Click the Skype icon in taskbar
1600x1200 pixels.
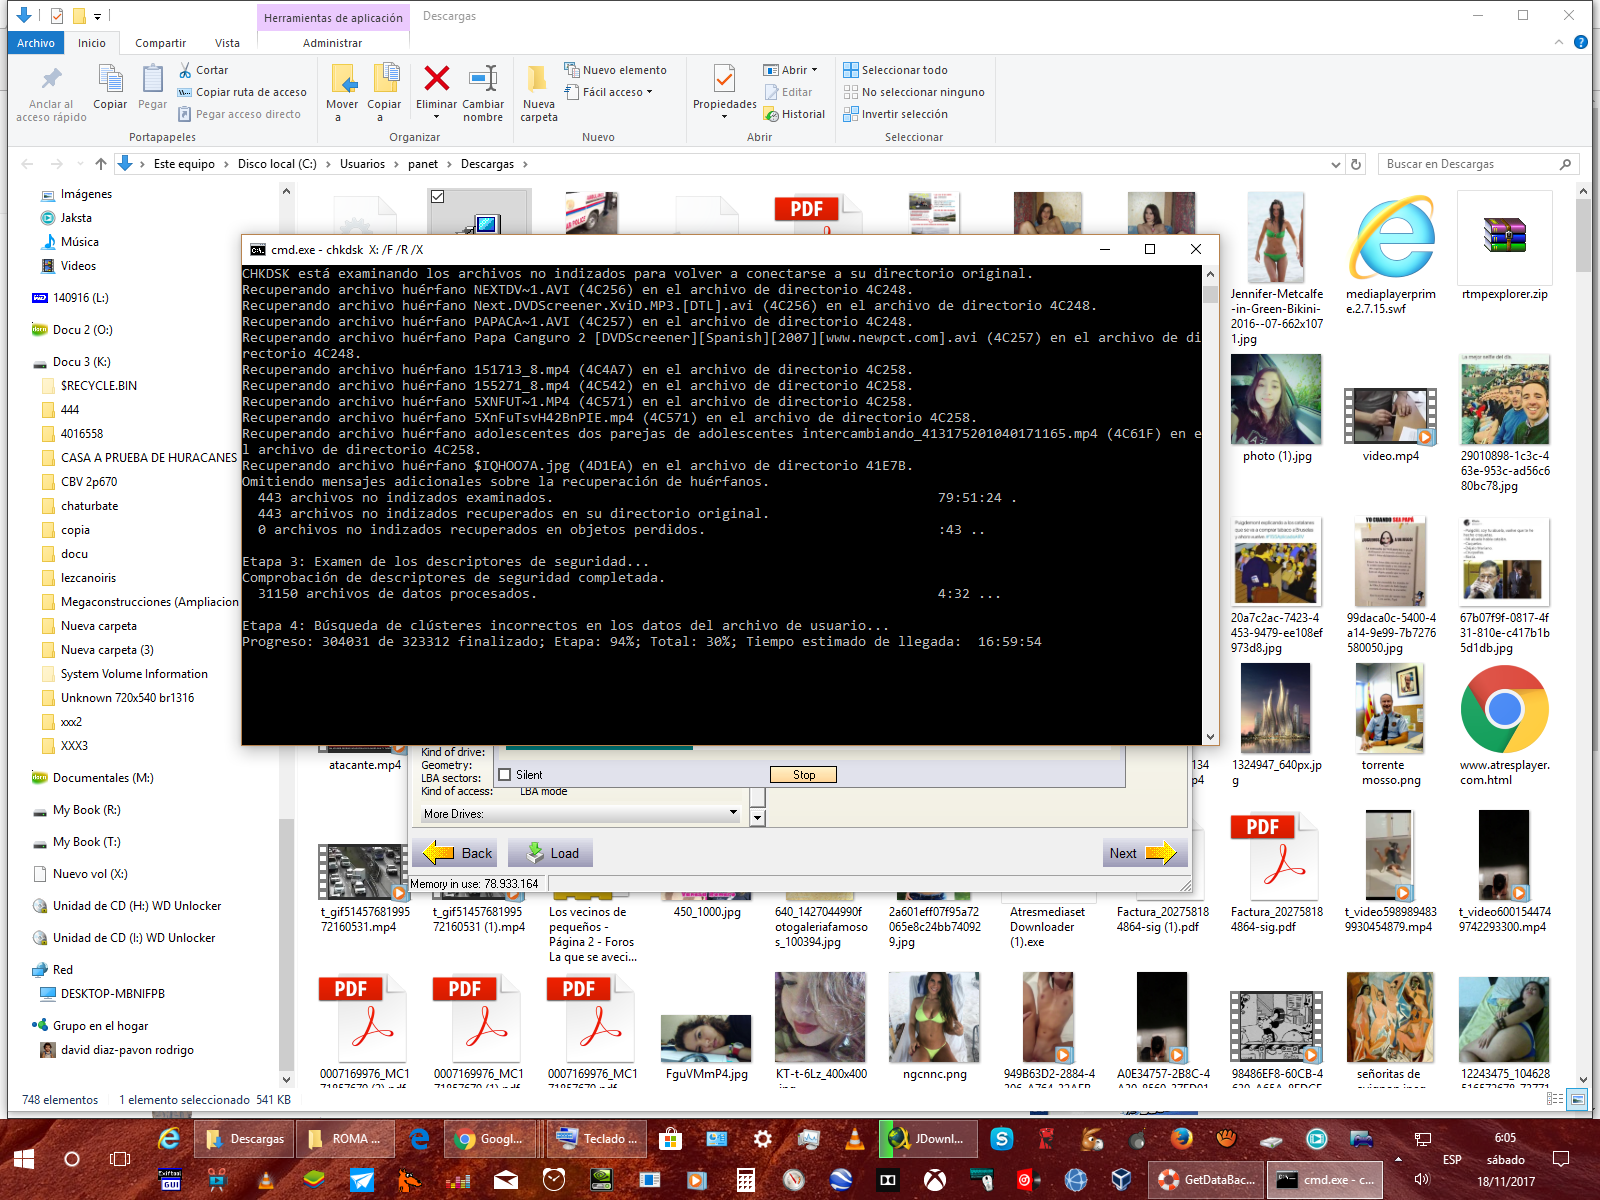coord(1001,1138)
